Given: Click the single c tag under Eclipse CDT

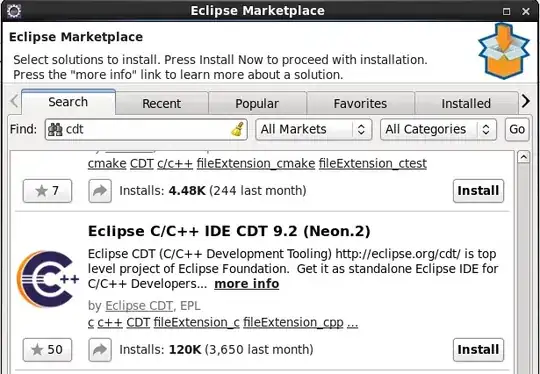Looking at the screenshot, I should pos(91,323).
